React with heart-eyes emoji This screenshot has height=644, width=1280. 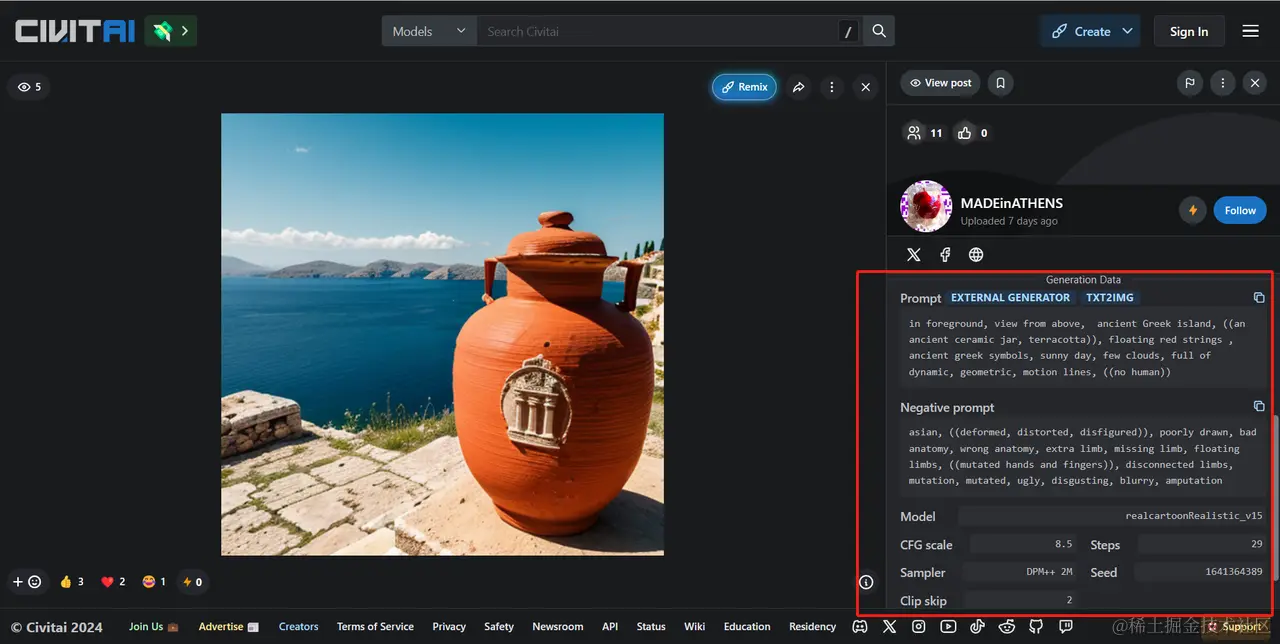coord(154,582)
